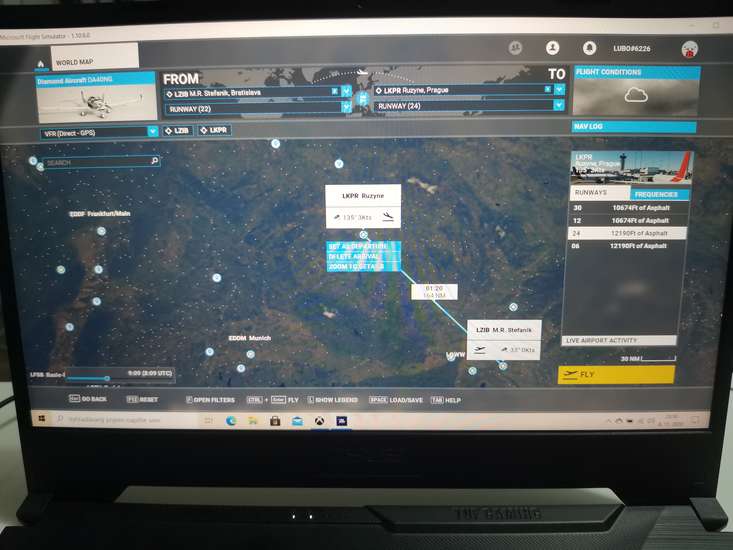The image size is (733, 550).
Task: Click the yellow FLY button
Action: click(x=616, y=374)
